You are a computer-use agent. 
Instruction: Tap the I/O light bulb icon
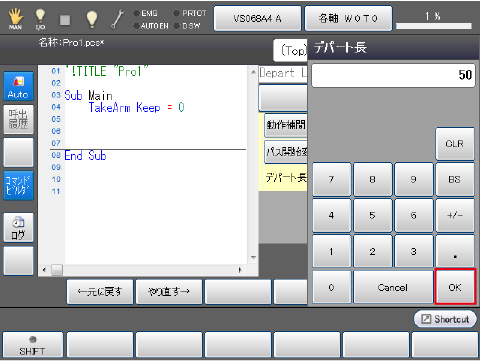coord(40,19)
